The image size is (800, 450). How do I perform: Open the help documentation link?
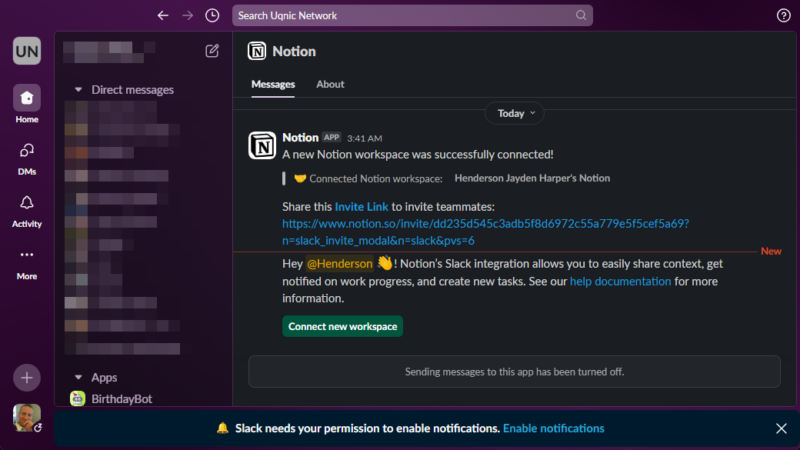click(620, 282)
